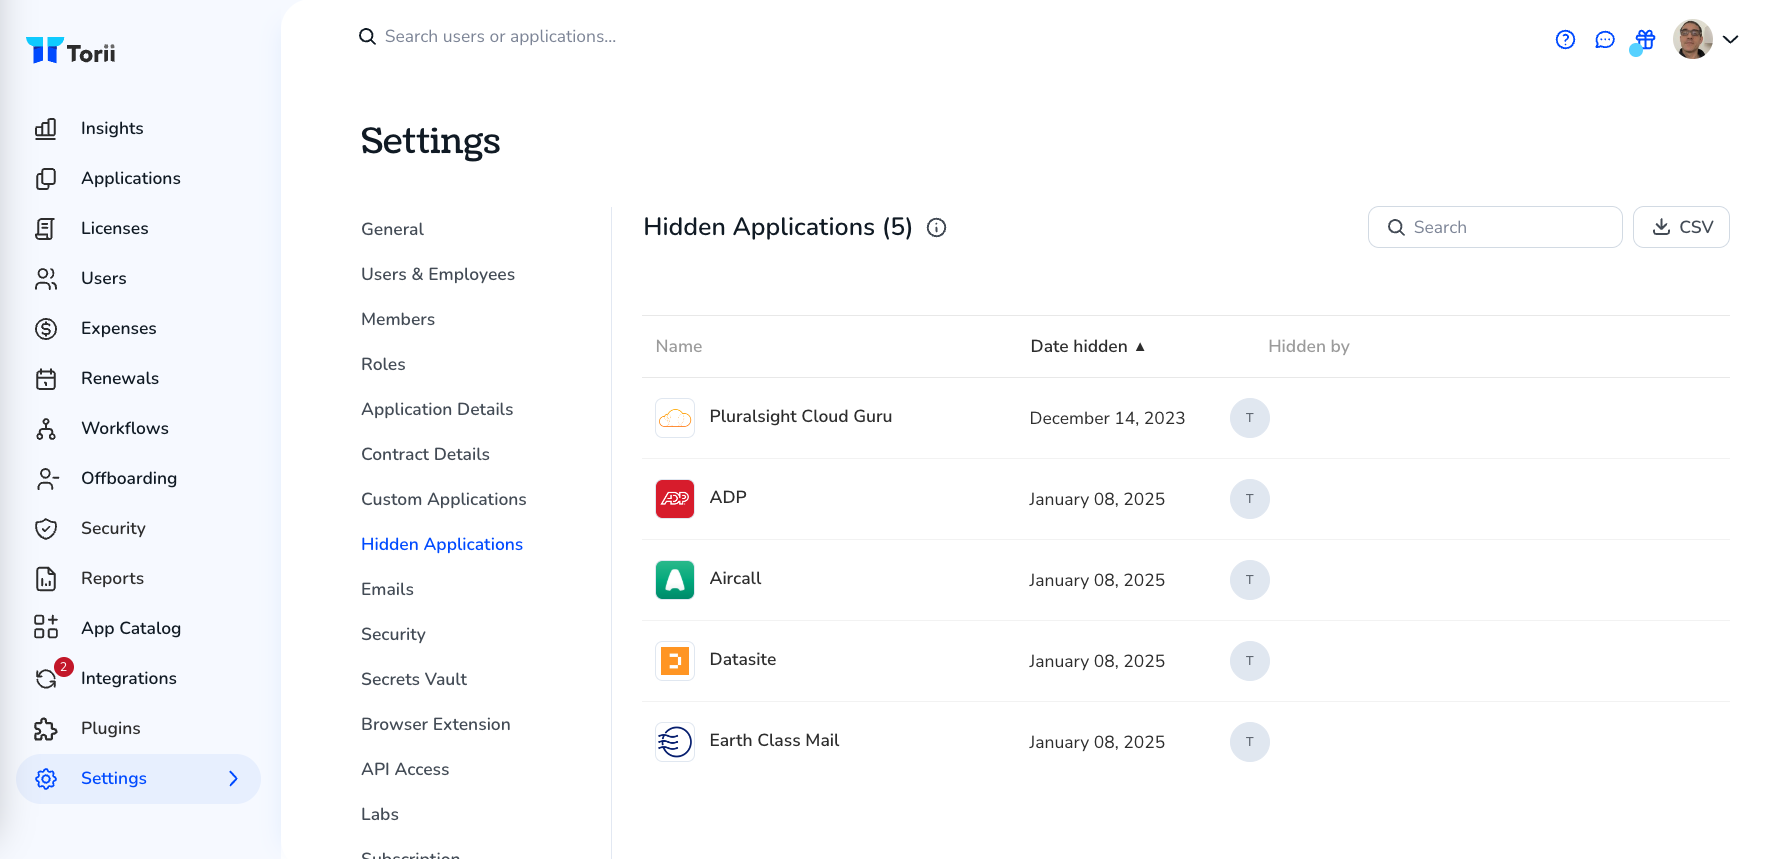
Task: Click the Hidden by column header
Action: click(1309, 346)
